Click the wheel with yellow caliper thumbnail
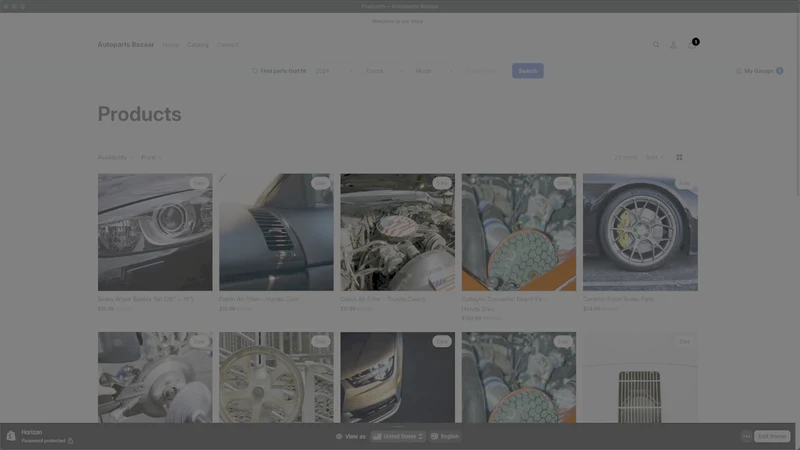 point(640,232)
